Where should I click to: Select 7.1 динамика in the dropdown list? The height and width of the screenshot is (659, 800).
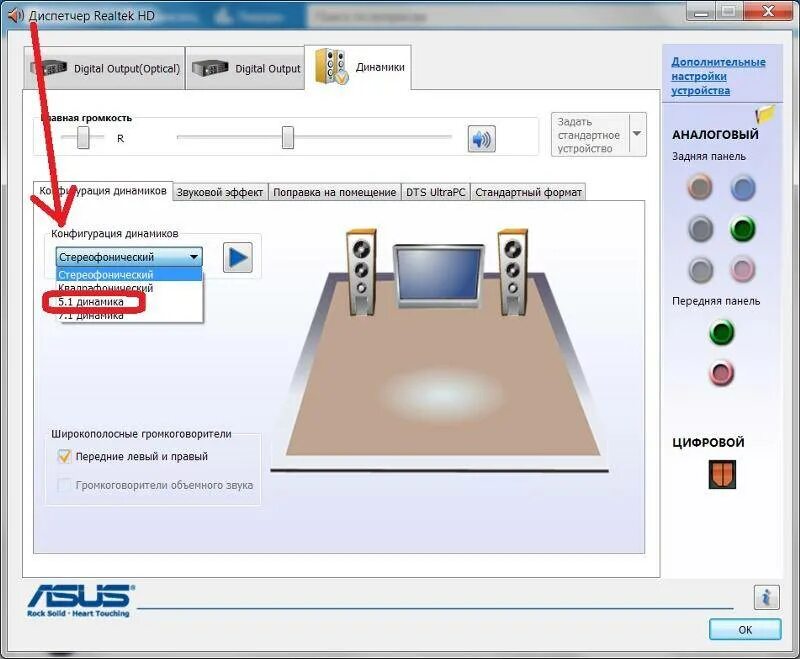129,315
